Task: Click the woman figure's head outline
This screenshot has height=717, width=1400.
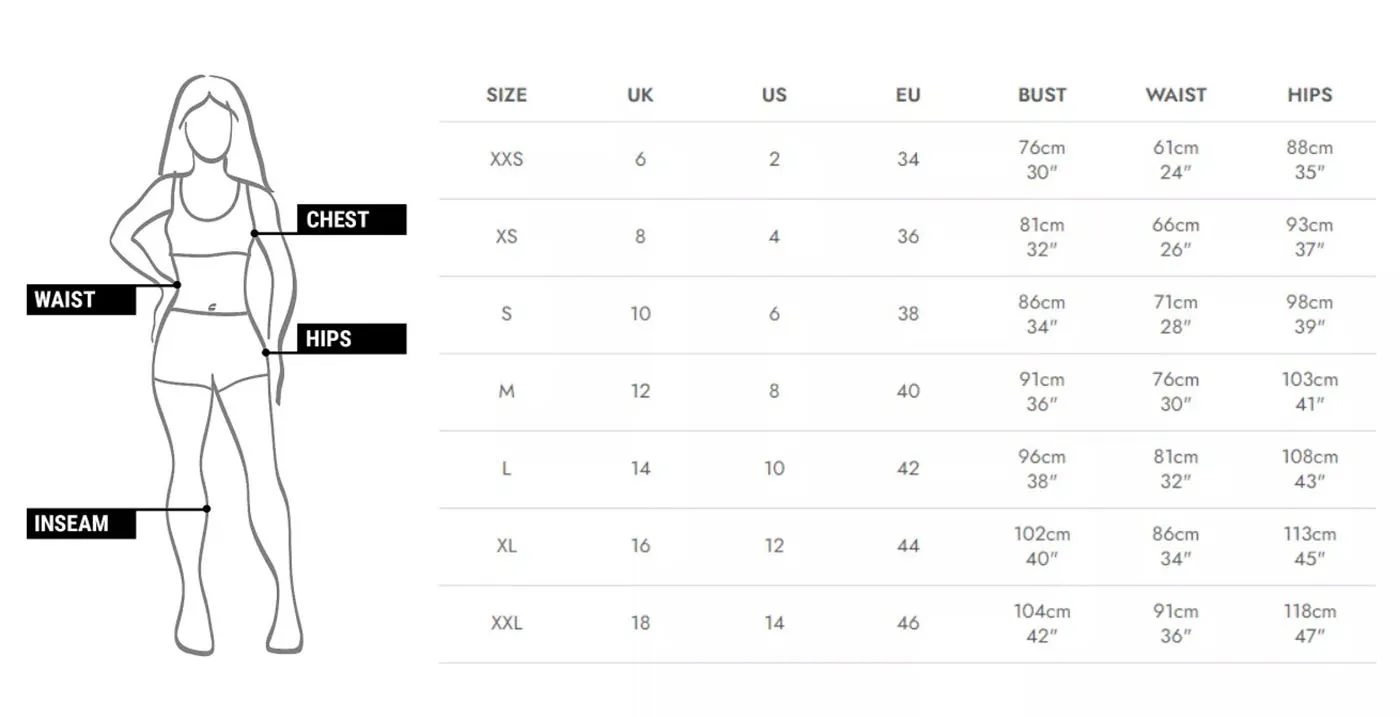Action: pos(210,128)
